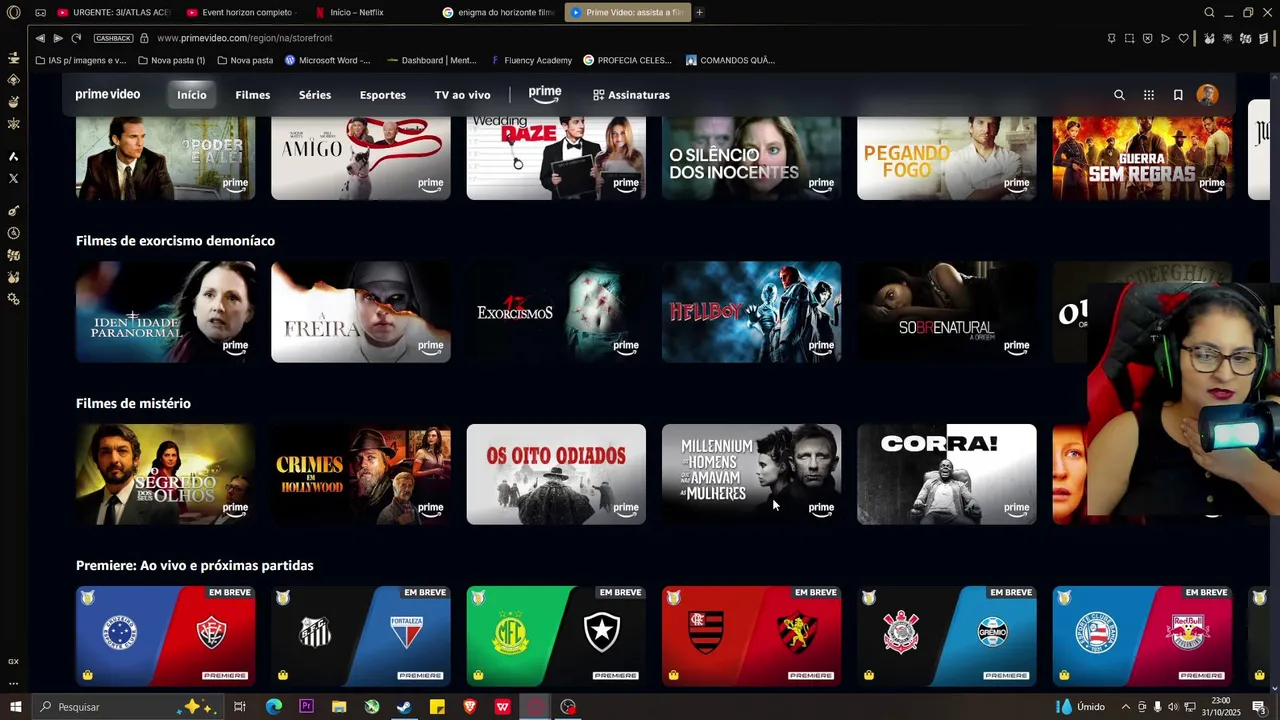Open the Corra! movie thumbnail
The width and height of the screenshot is (1280, 720).
(947, 474)
